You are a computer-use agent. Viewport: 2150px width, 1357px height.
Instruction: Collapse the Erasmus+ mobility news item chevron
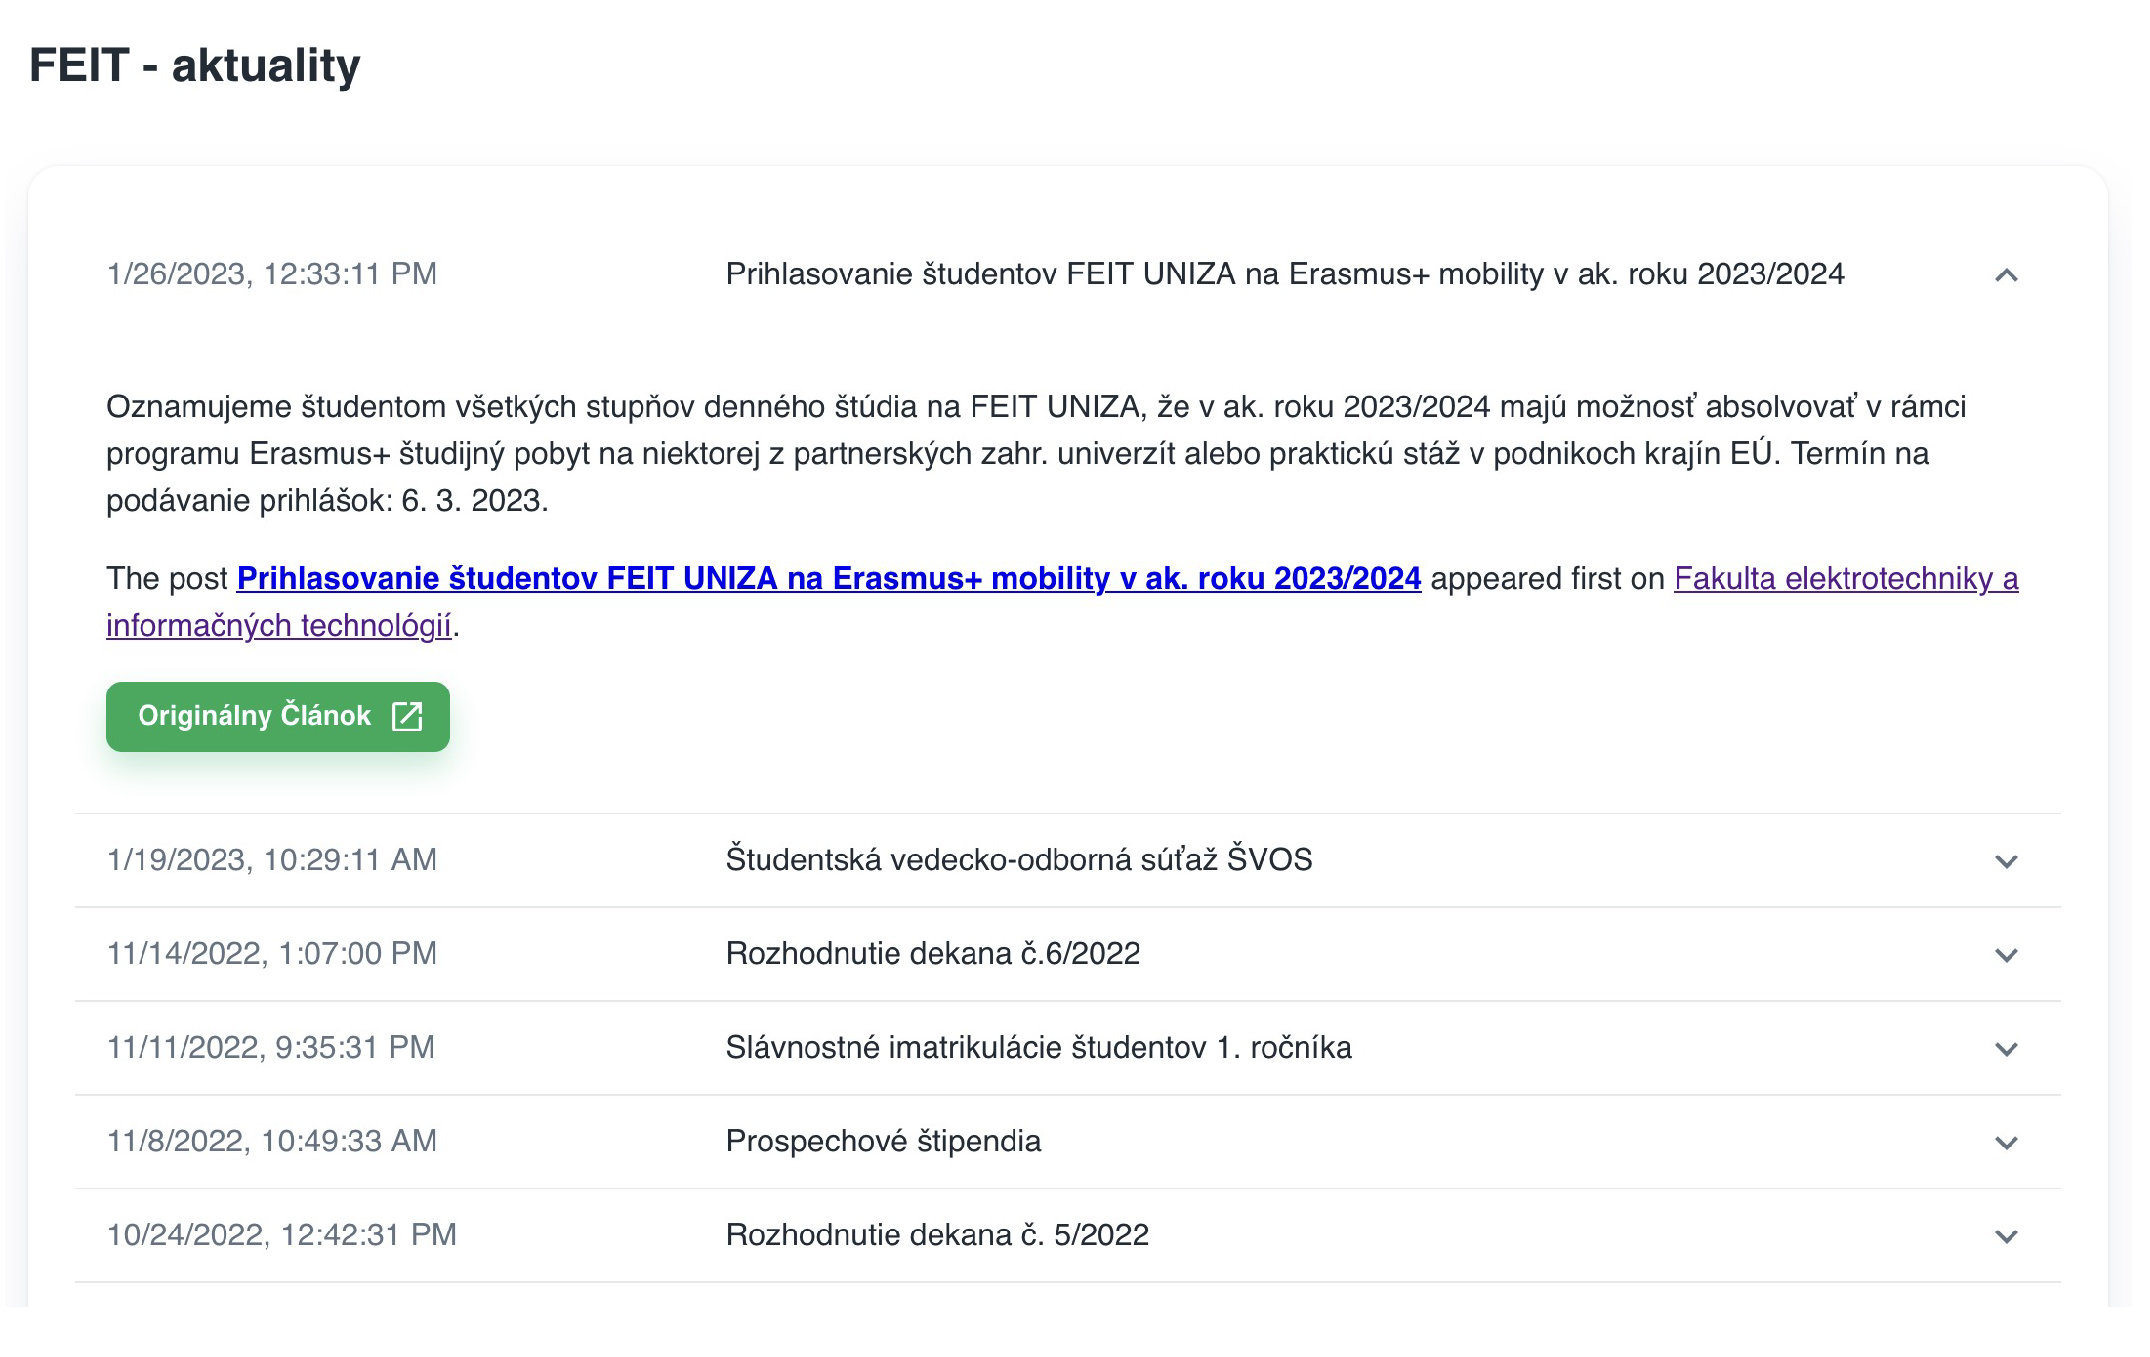(2005, 275)
